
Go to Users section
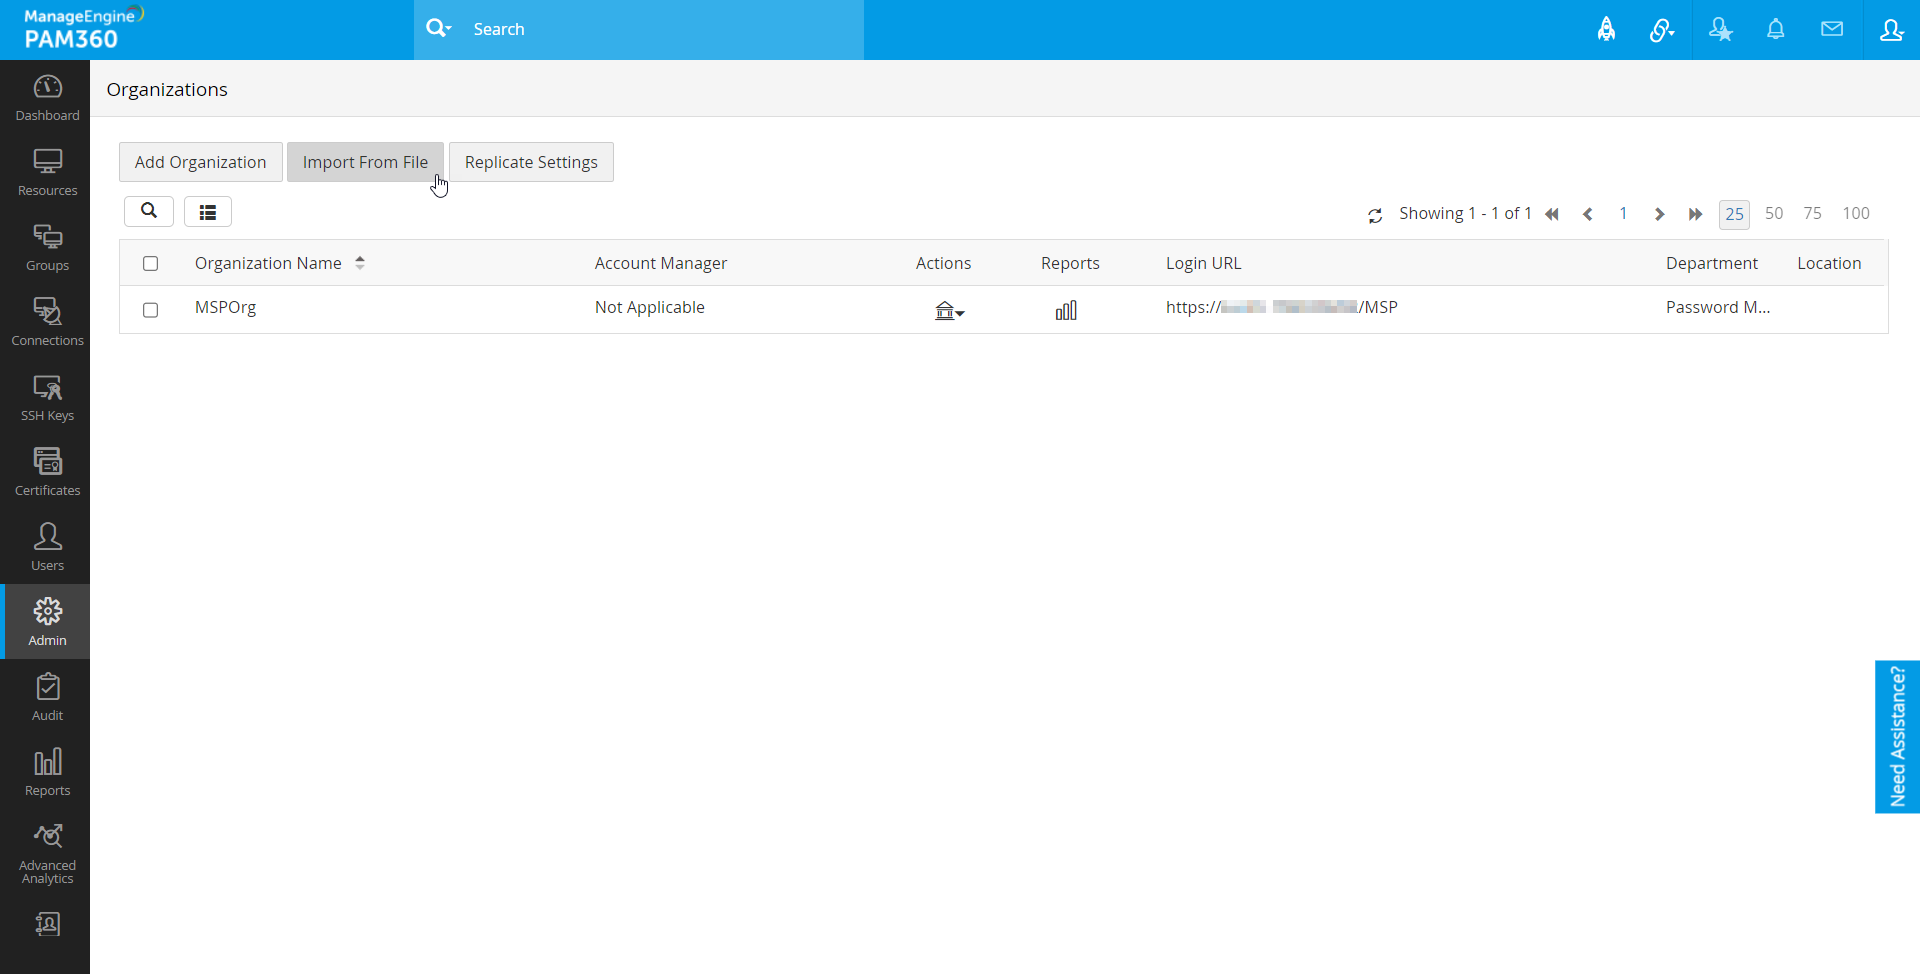(x=47, y=548)
